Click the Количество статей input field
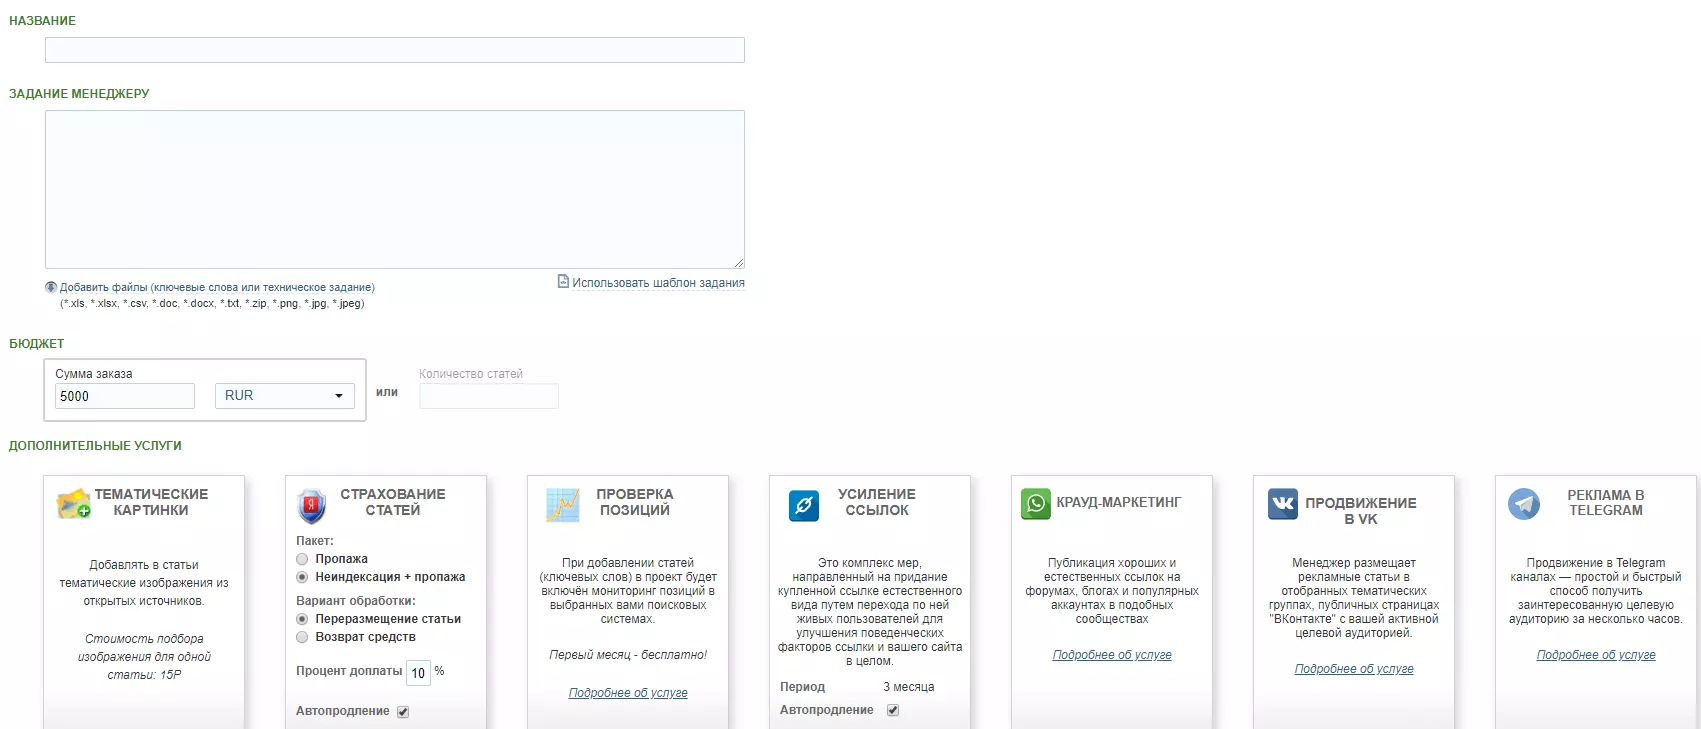 [489, 396]
